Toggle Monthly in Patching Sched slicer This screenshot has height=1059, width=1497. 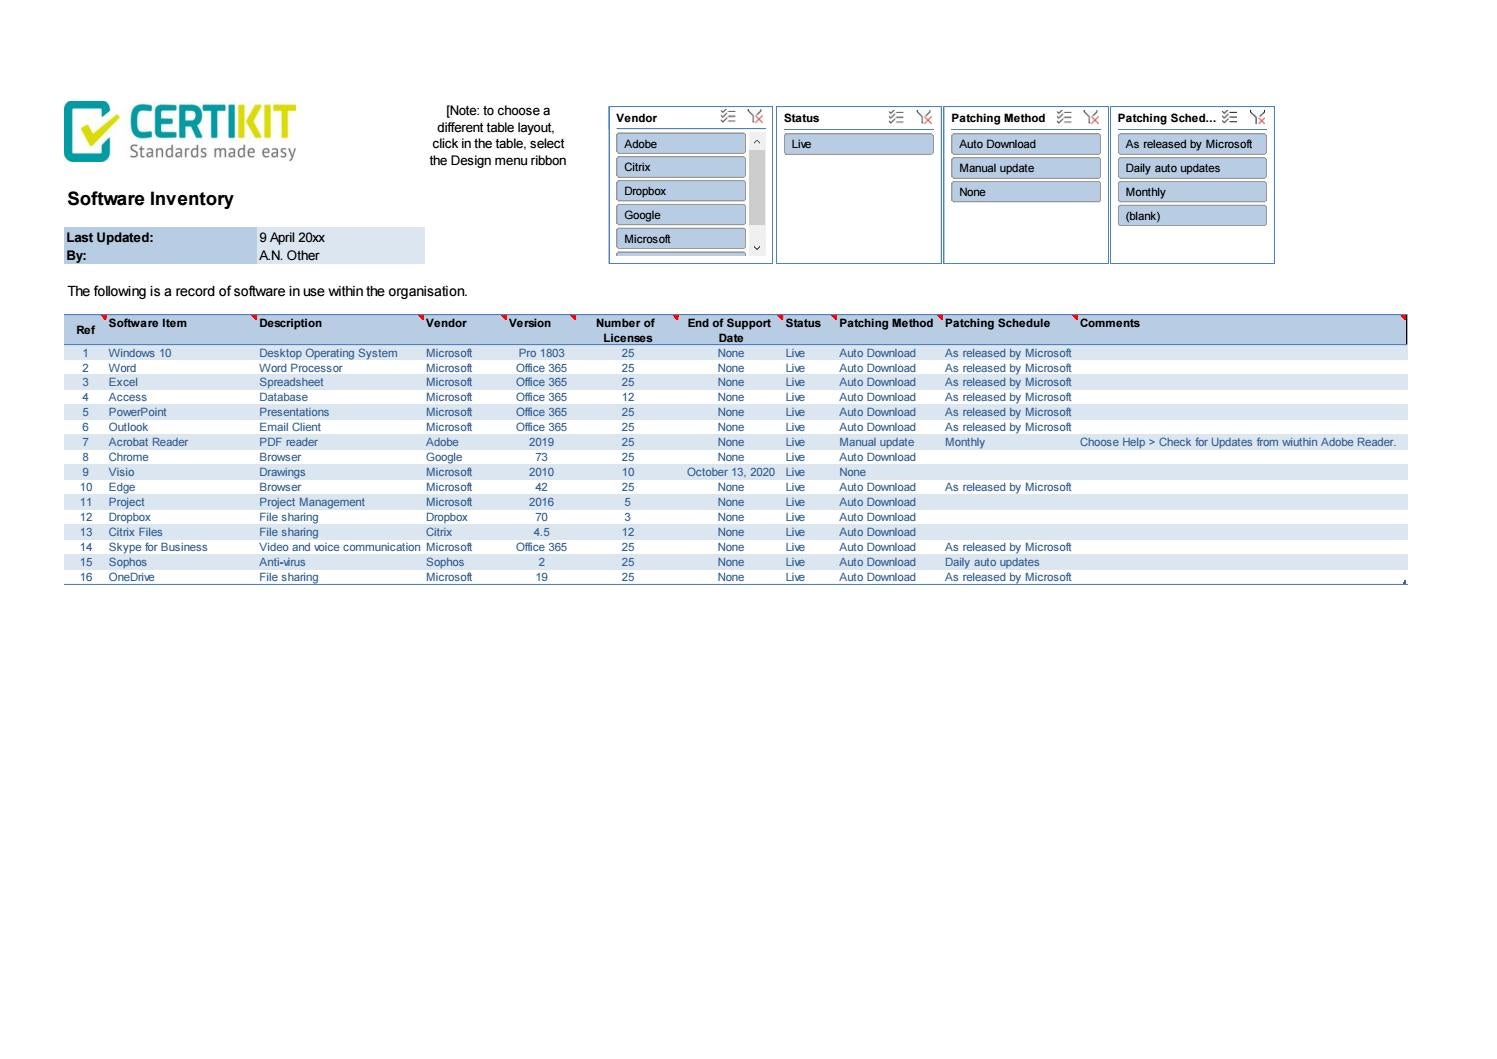1190,191
